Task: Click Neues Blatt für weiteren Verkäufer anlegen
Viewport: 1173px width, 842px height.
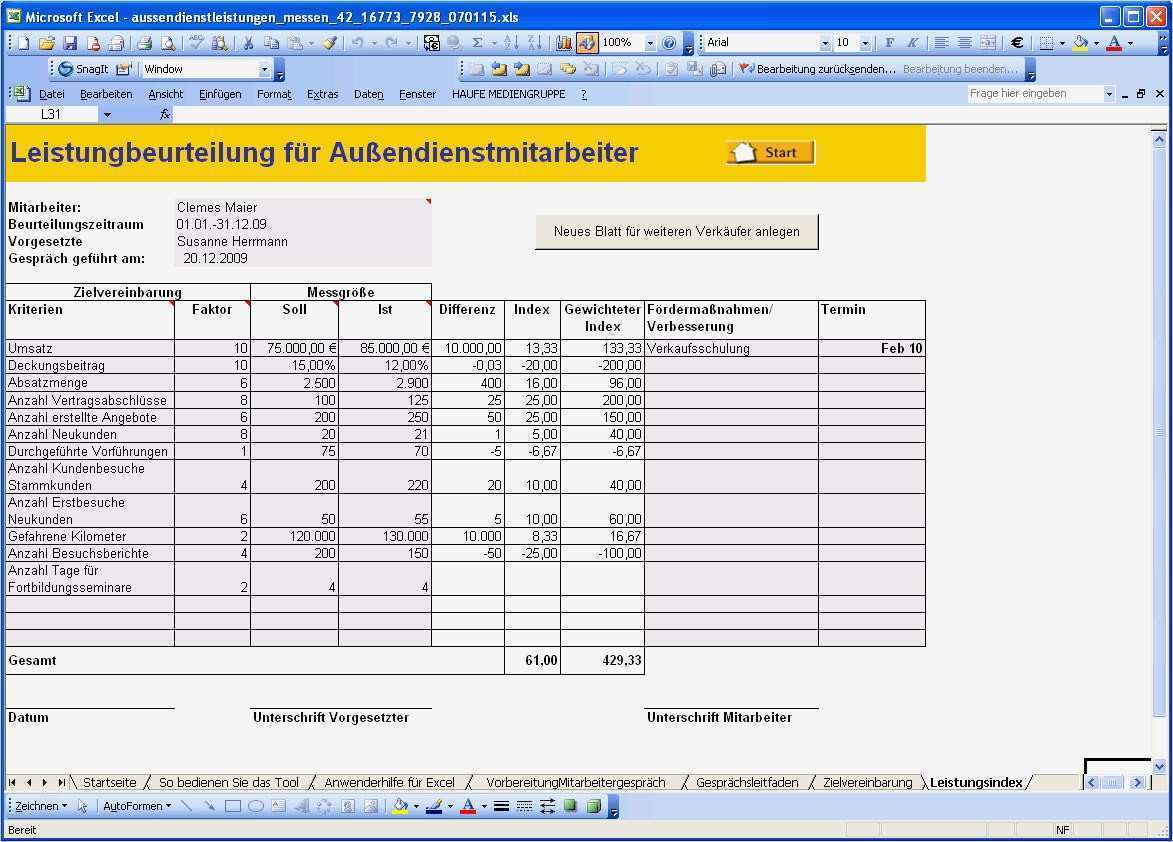Action: pos(676,232)
